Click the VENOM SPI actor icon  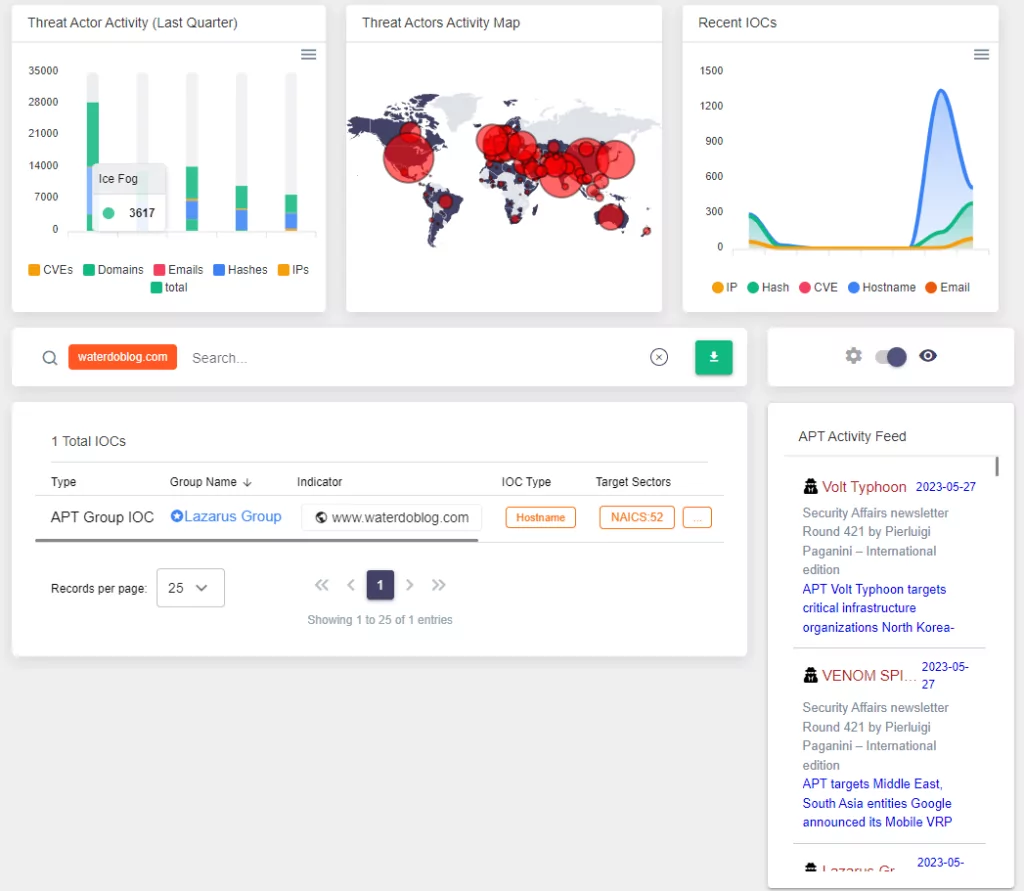pos(810,675)
